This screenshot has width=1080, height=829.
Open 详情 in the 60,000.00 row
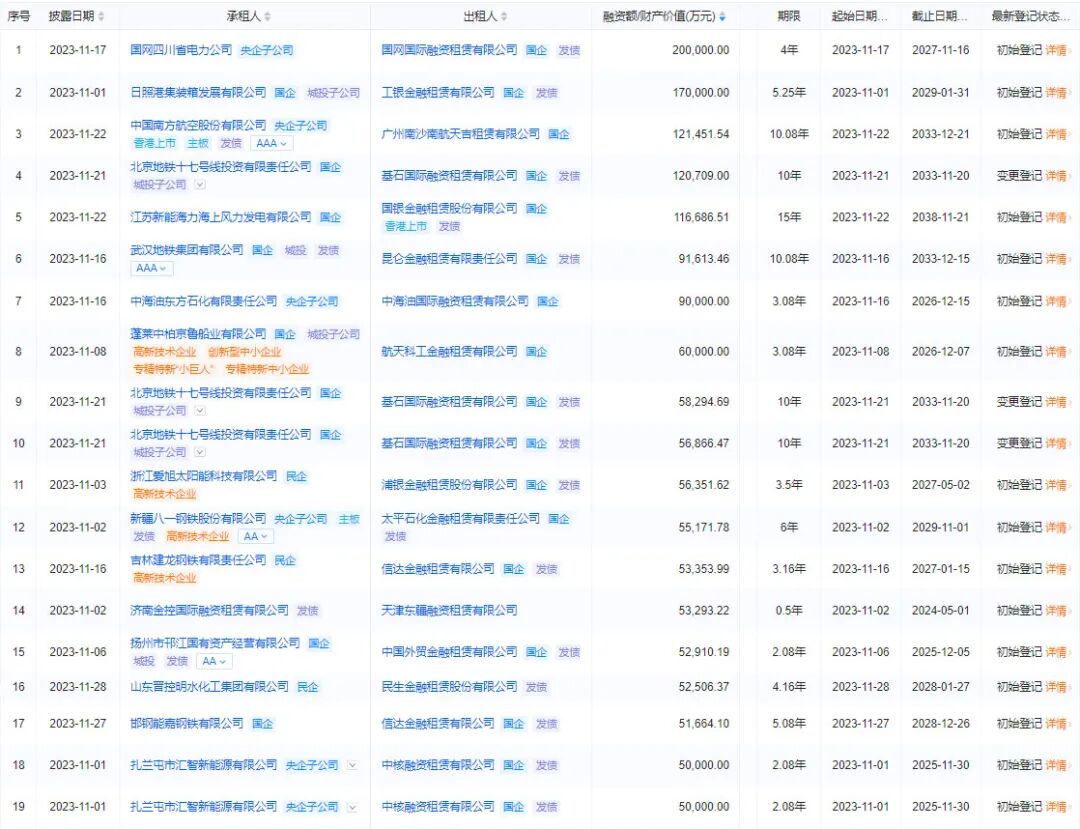[x=1056, y=351]
